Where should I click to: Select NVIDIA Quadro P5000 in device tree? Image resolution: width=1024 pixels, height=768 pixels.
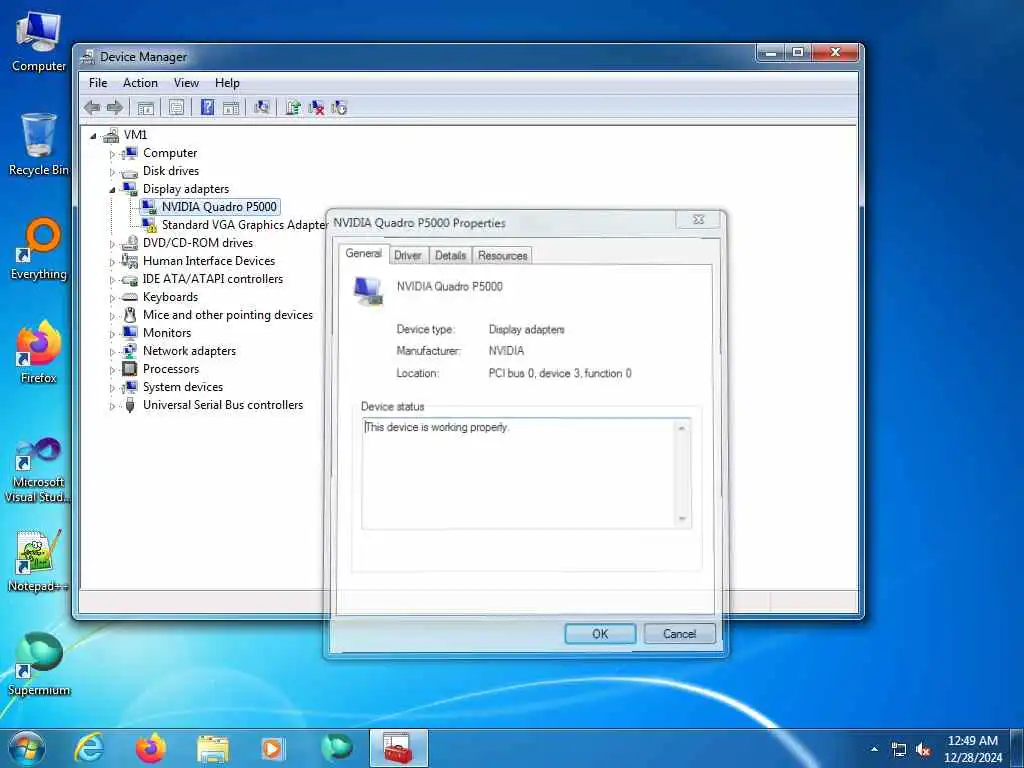(219, 207)
